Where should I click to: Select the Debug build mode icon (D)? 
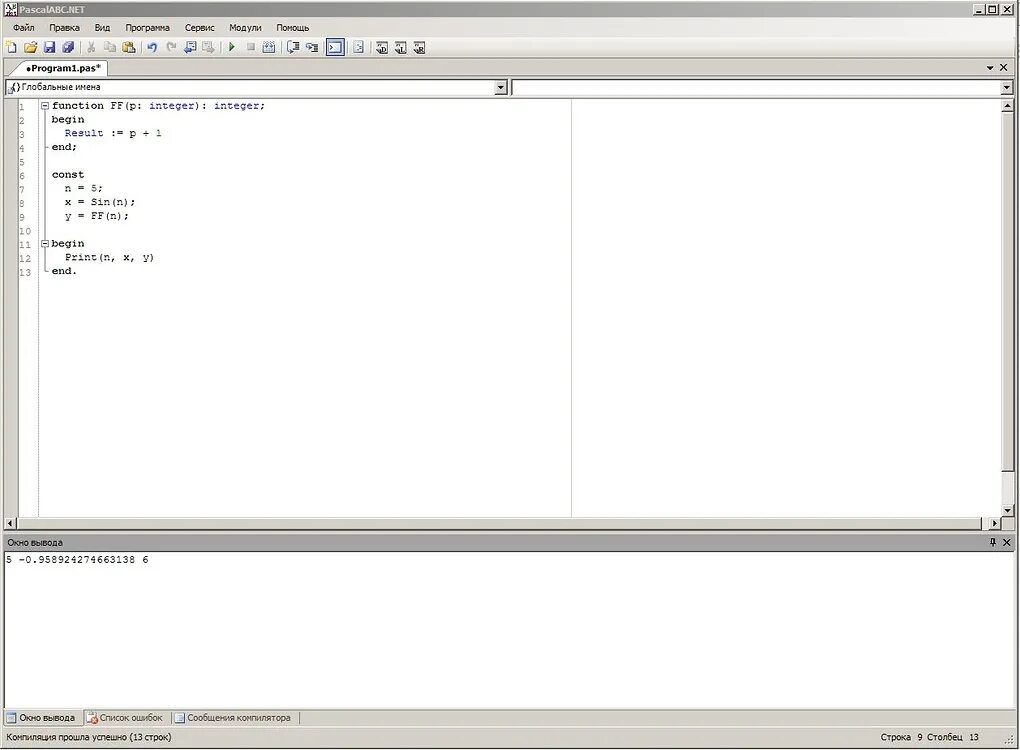(x=382, y=47)
